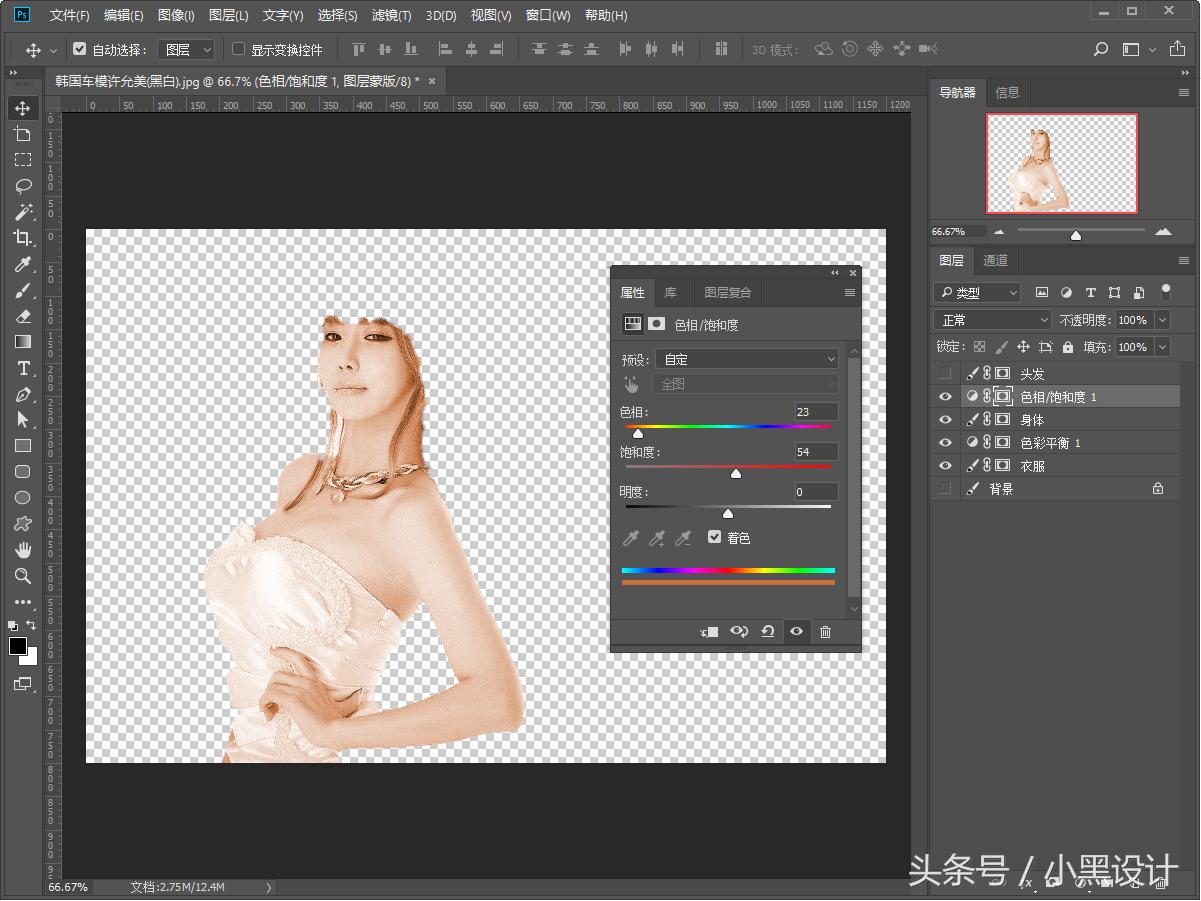Click the 饱和度 slider handle

pyautogui.click(x=736, y=474)
